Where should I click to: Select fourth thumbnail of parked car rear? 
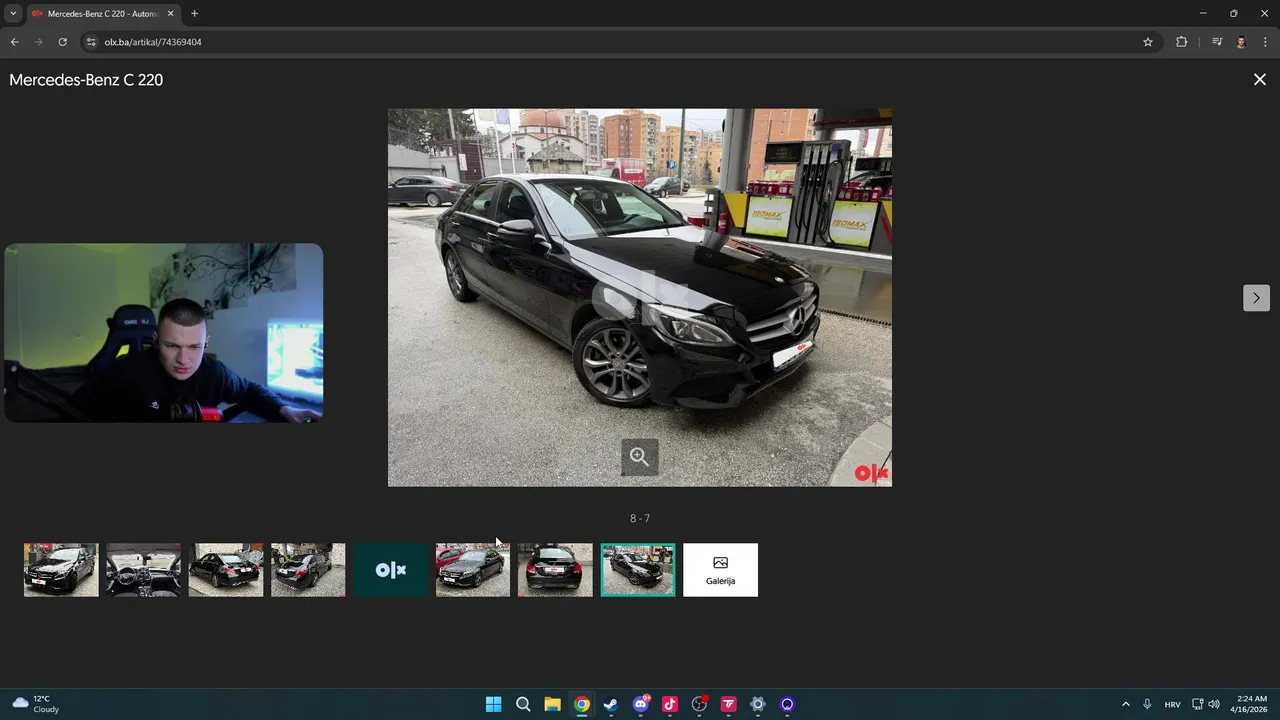pyautogui.click(x=308, y=570)
